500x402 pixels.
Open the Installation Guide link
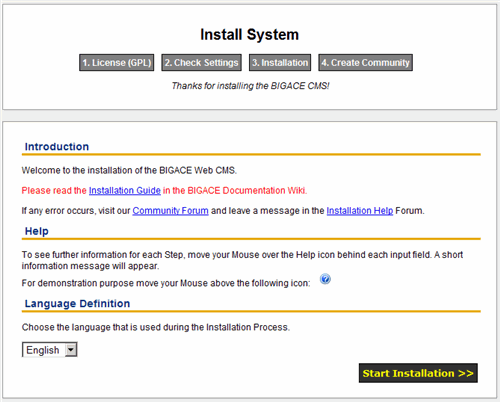click(125, 191)
